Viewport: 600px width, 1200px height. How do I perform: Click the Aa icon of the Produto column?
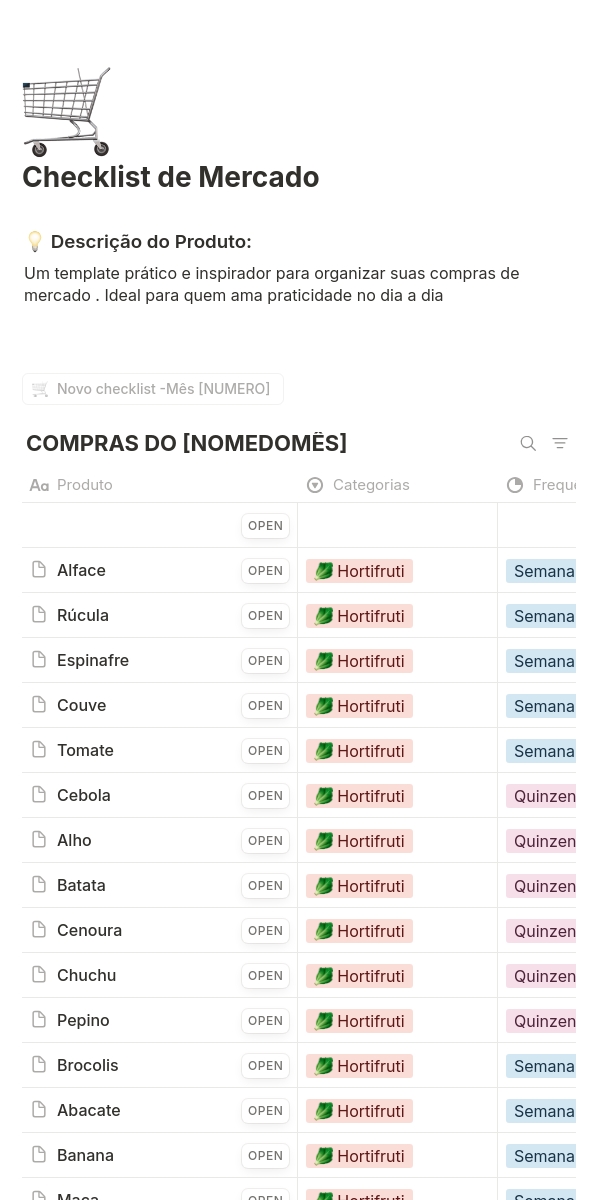pos(39,485)
